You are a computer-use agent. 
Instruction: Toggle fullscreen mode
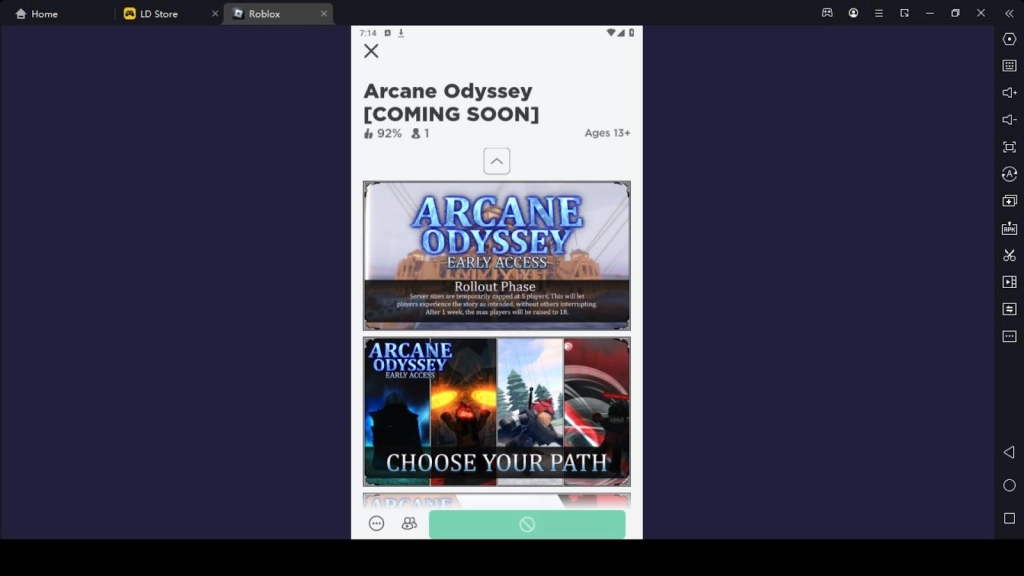click(x=1009, y=147)
